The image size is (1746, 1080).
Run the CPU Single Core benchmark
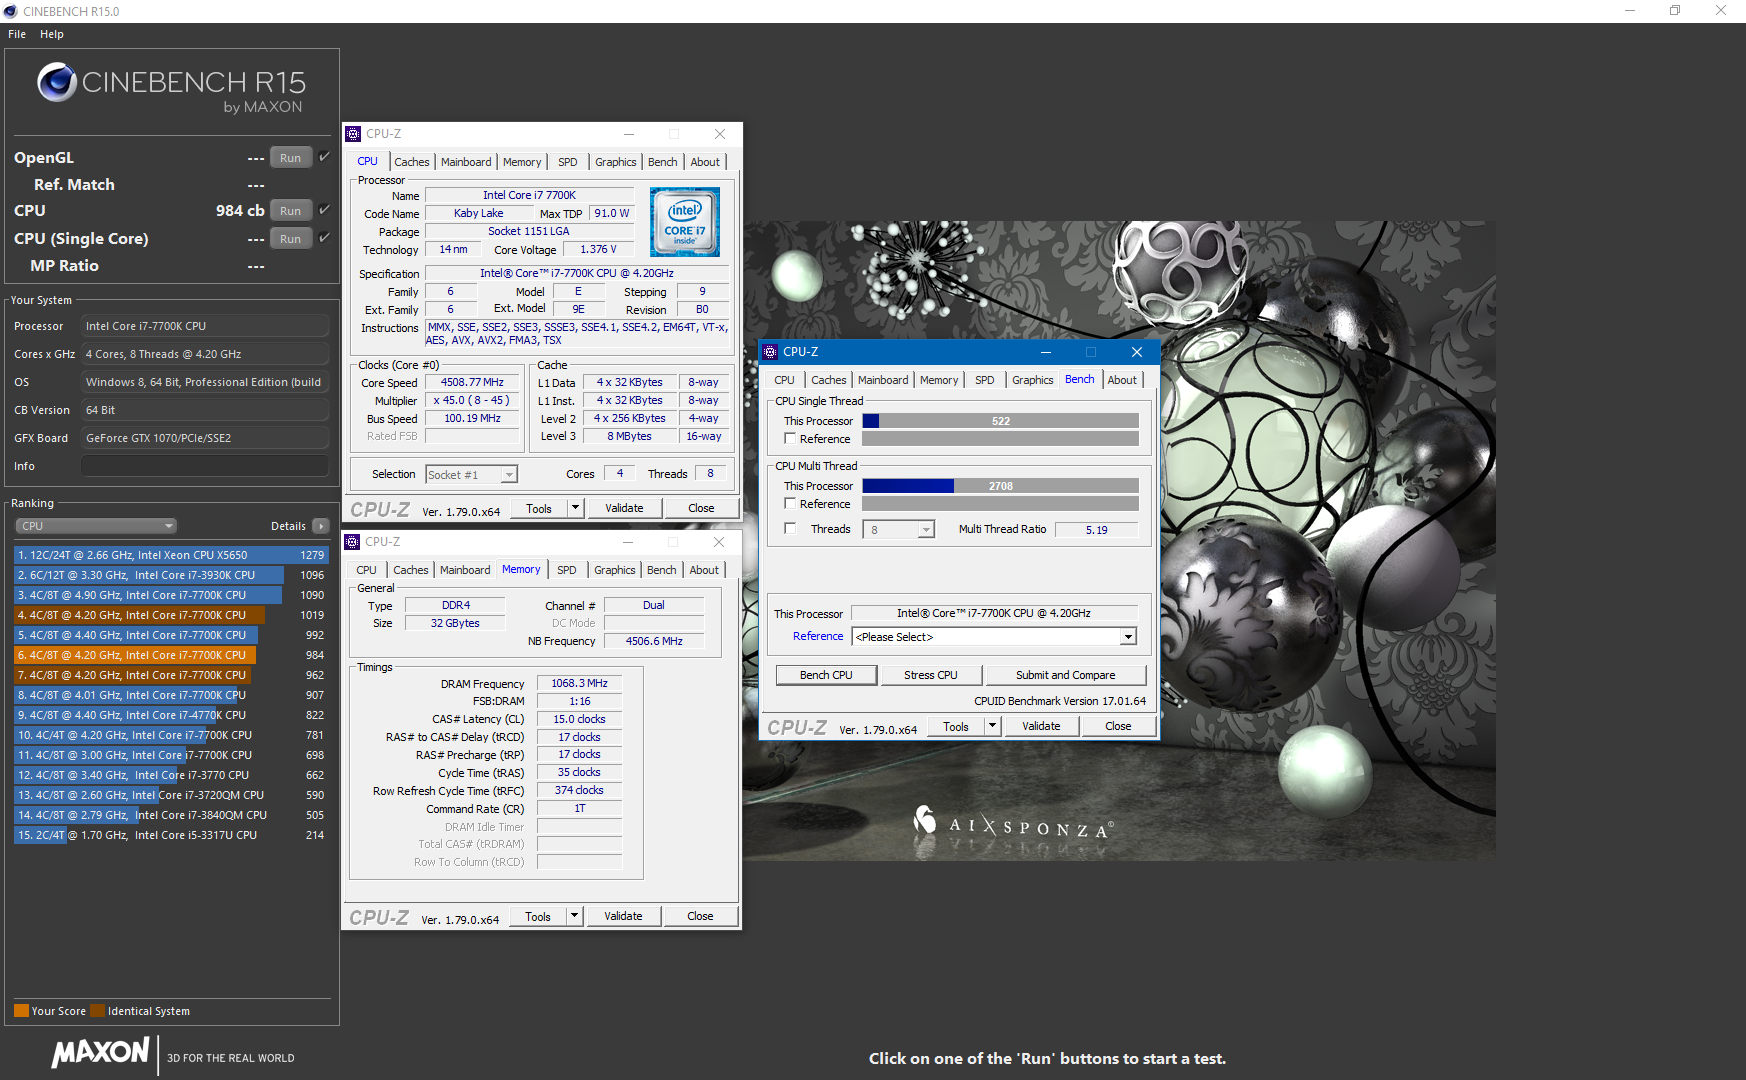click(x=290, y=239)
